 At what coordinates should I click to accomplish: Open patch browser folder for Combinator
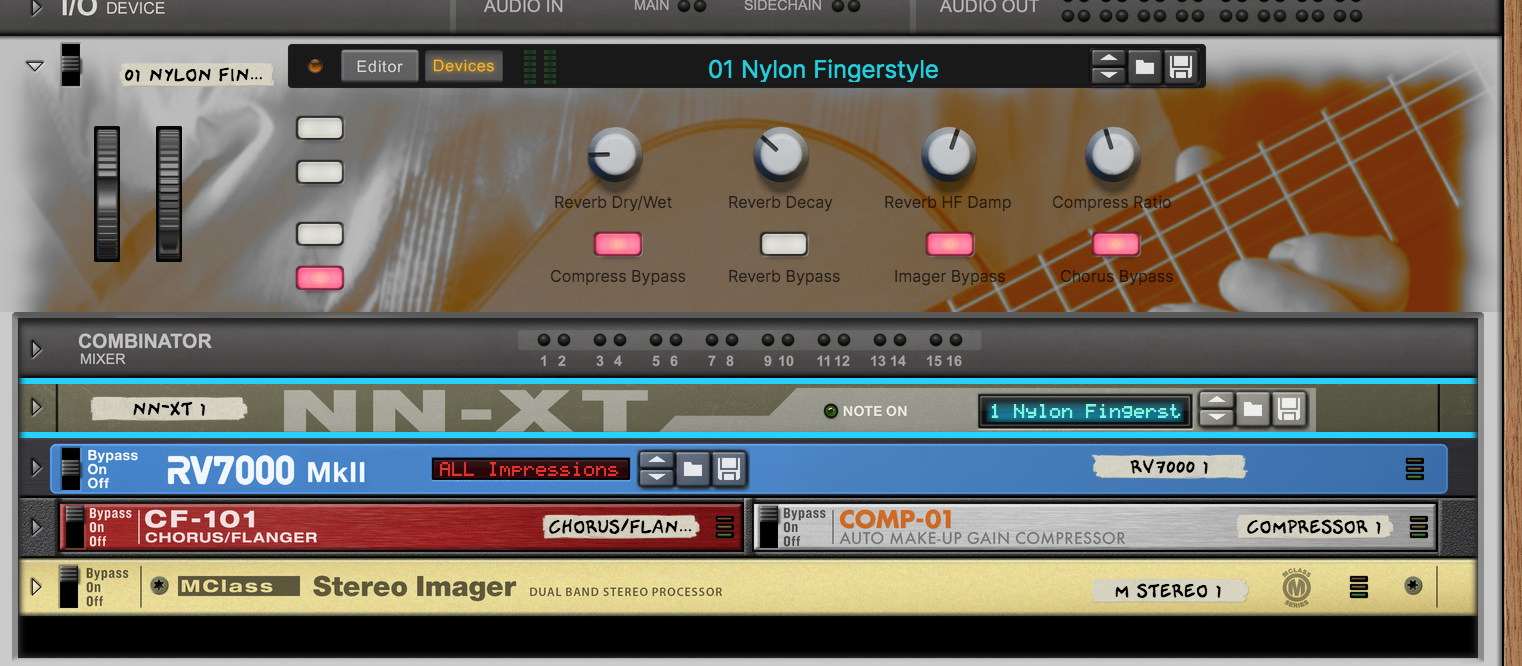(1145, 67)
